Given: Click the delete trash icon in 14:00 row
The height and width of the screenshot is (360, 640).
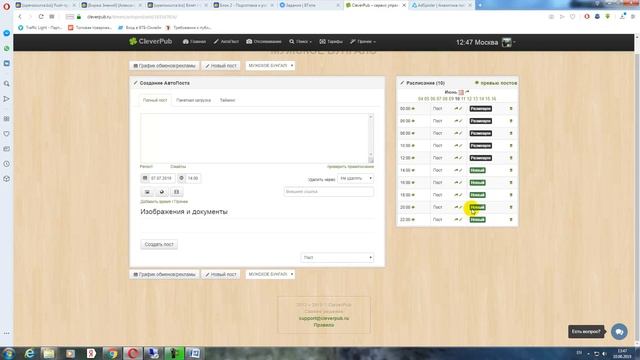Looking at the screenshot, I should tap(511, 170).
